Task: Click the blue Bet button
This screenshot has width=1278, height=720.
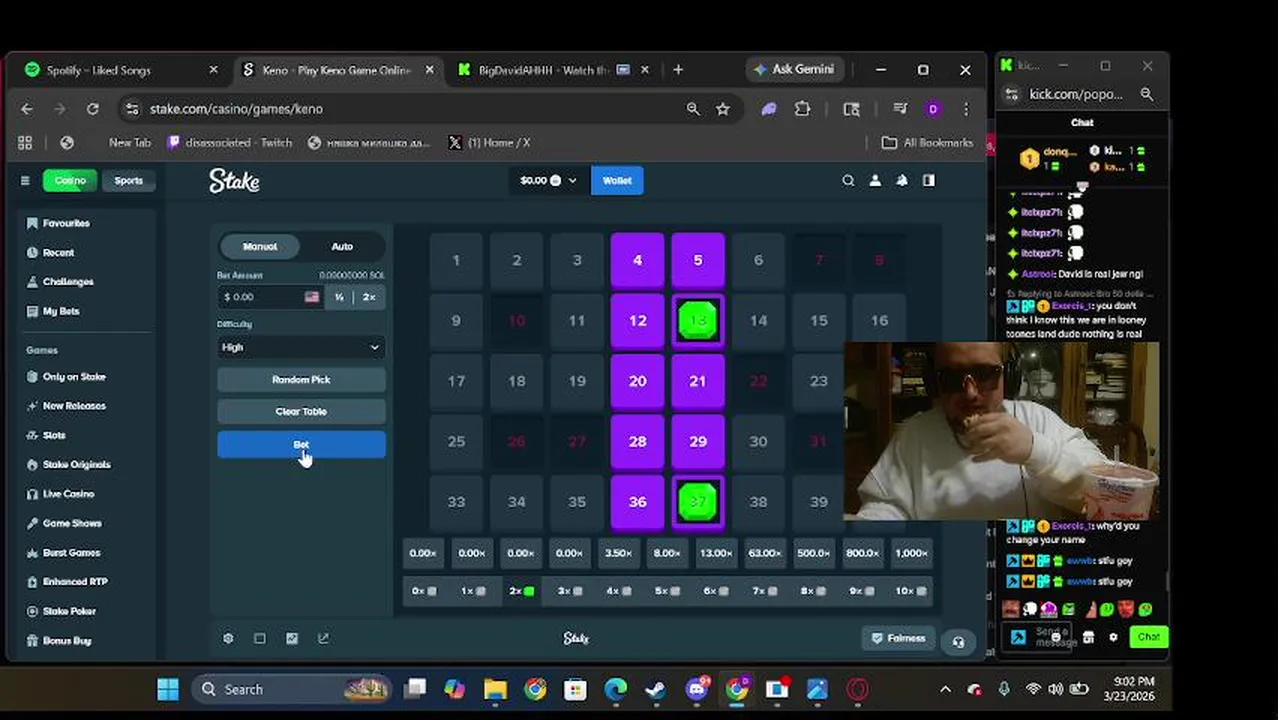Action: tap(301, 445)
